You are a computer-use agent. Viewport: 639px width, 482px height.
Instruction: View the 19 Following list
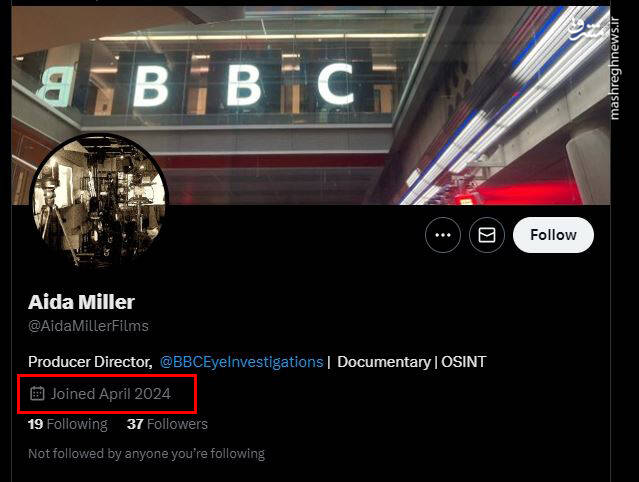(x=67, y=424)
